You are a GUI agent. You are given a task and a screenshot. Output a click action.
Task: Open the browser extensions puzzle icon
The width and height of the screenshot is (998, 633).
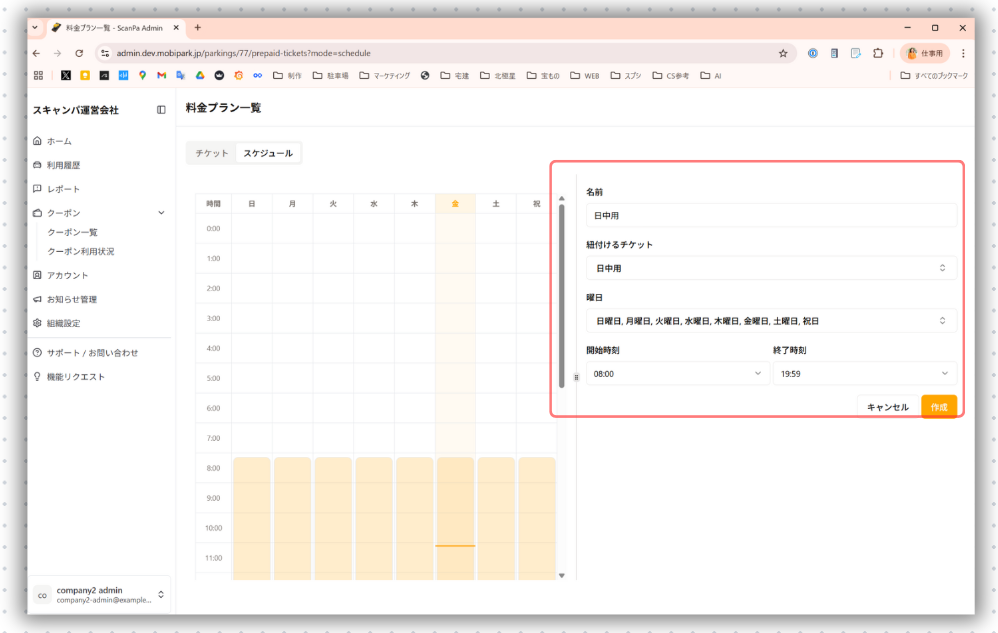tap(878, 53)
